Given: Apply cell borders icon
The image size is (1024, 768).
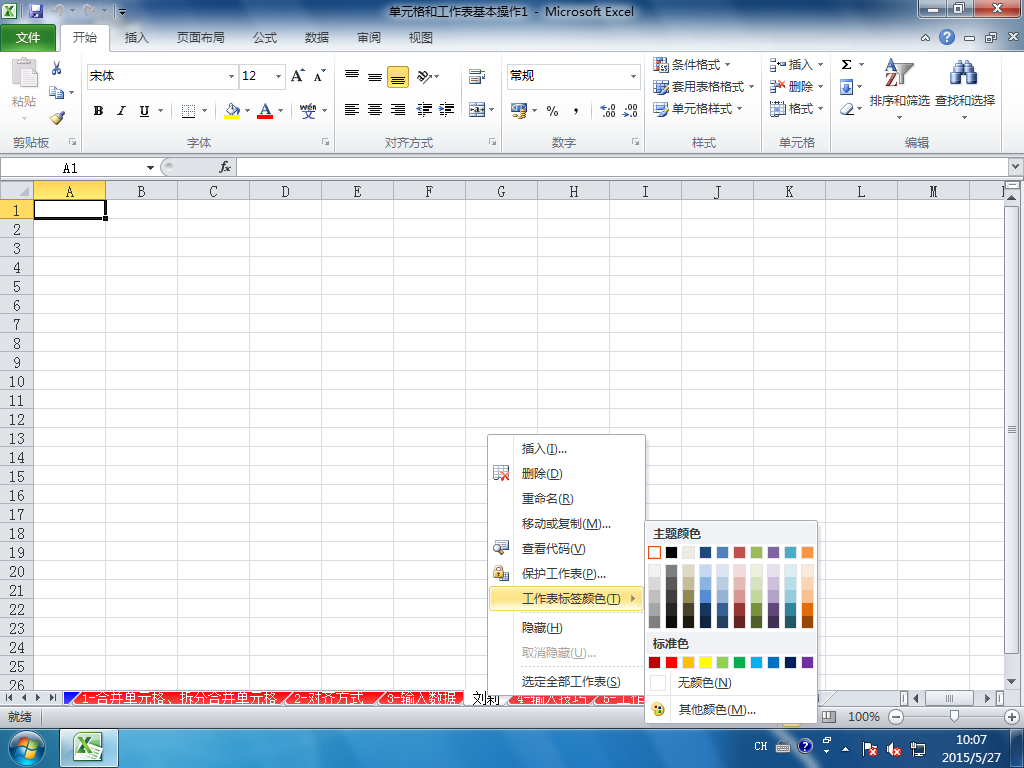Looking at the screenshot, I should coord(188,111).
